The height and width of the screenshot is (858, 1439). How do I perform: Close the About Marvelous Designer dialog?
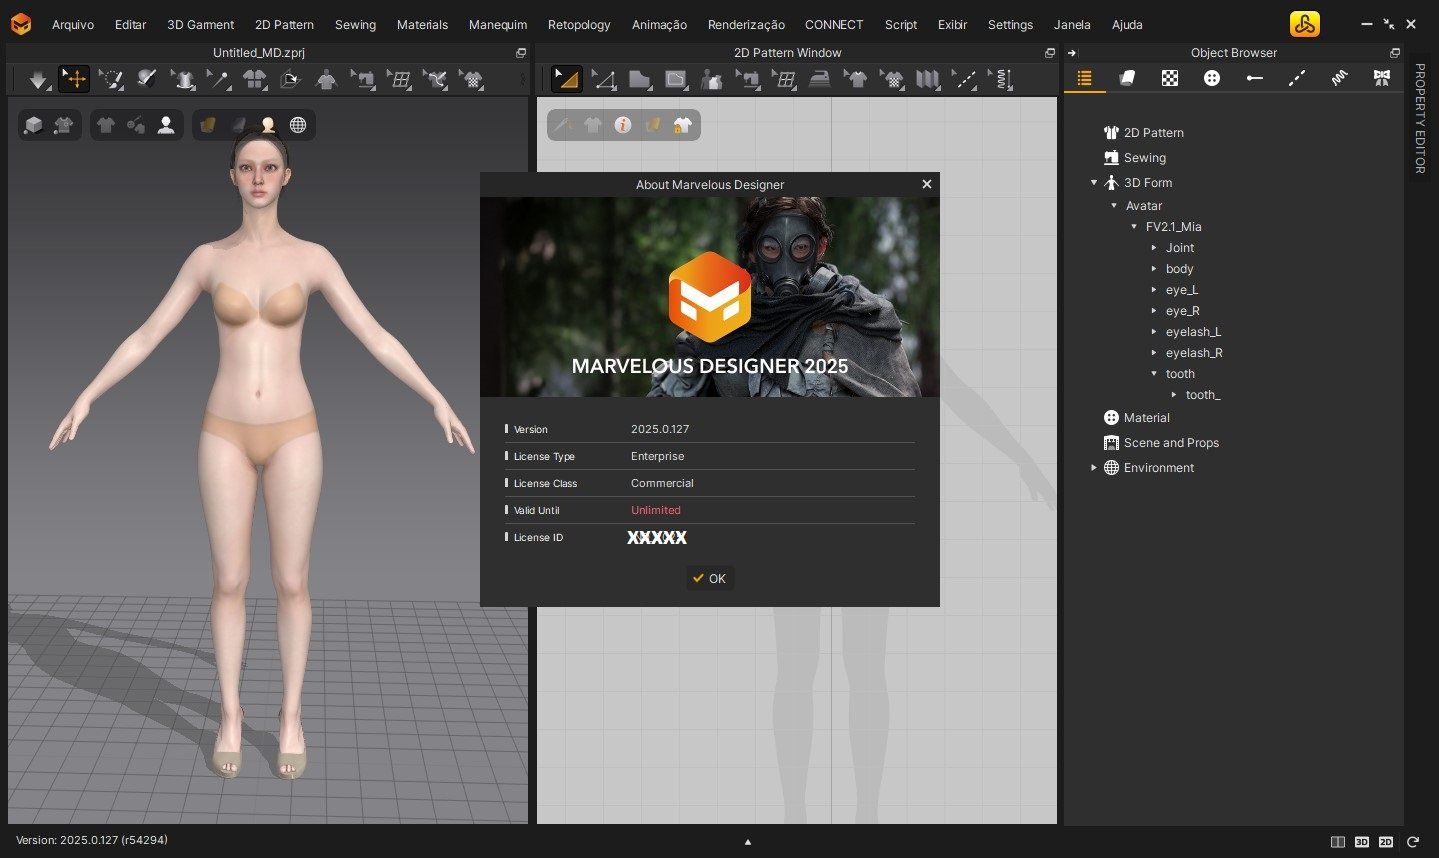(x=926, y=184)
